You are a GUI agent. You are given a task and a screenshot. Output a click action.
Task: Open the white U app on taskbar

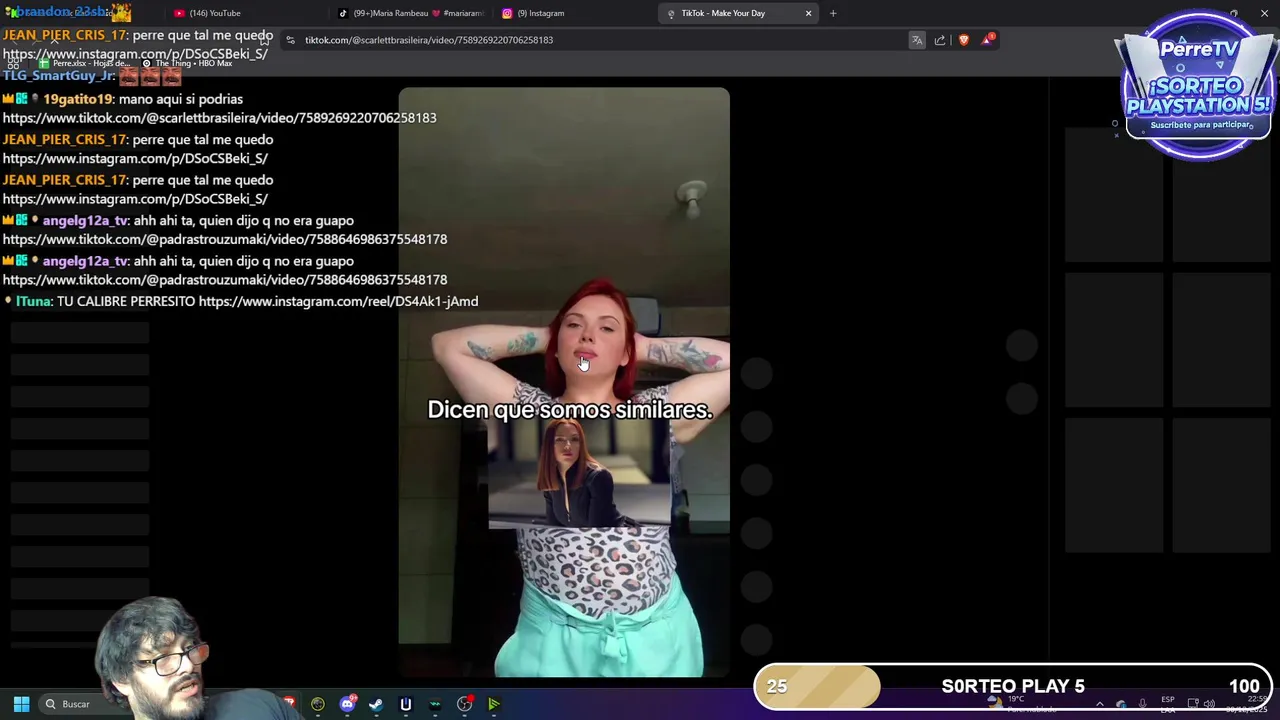click(x=405, y=704)
